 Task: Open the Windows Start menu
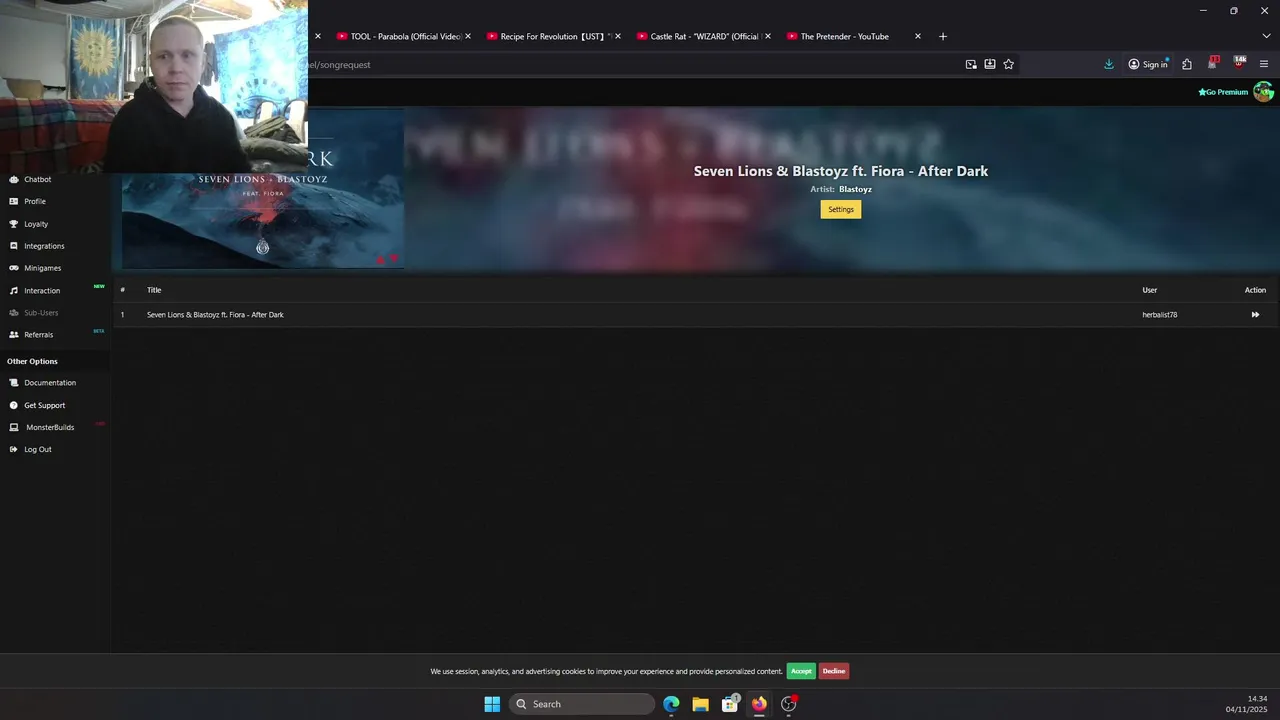(492, 704)
